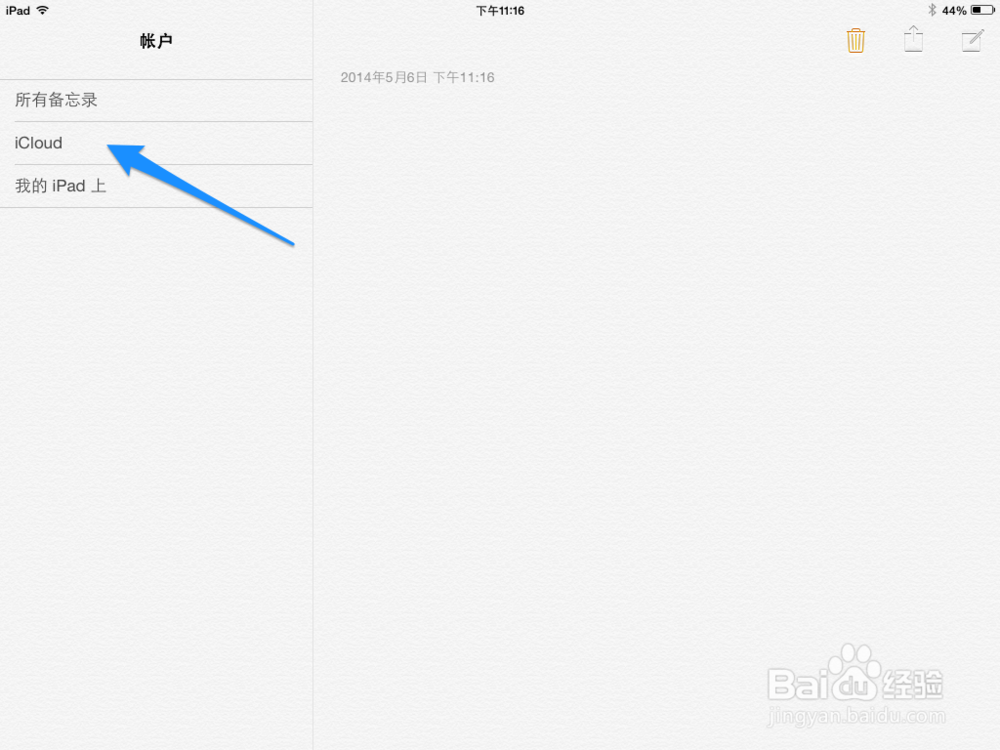Image resolution: width=1000 pixels, height=750 pixels.
Task: Click the blue arrow annotation
Action: pos(200,194)
